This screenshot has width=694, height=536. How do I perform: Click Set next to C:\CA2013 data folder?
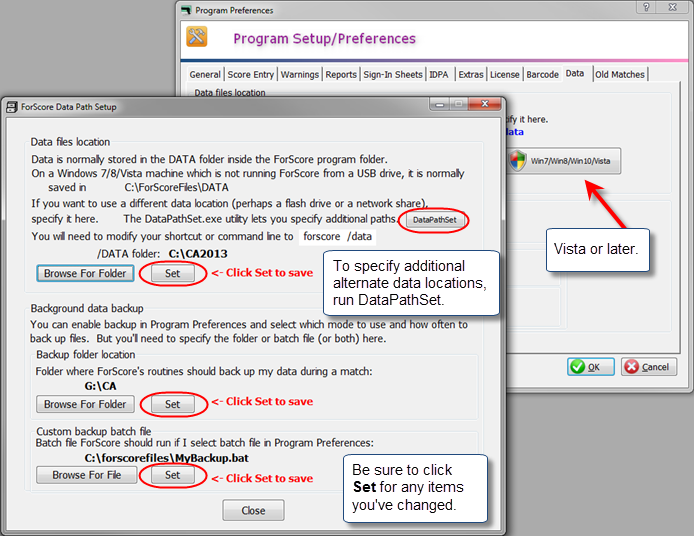click(173, 274)
